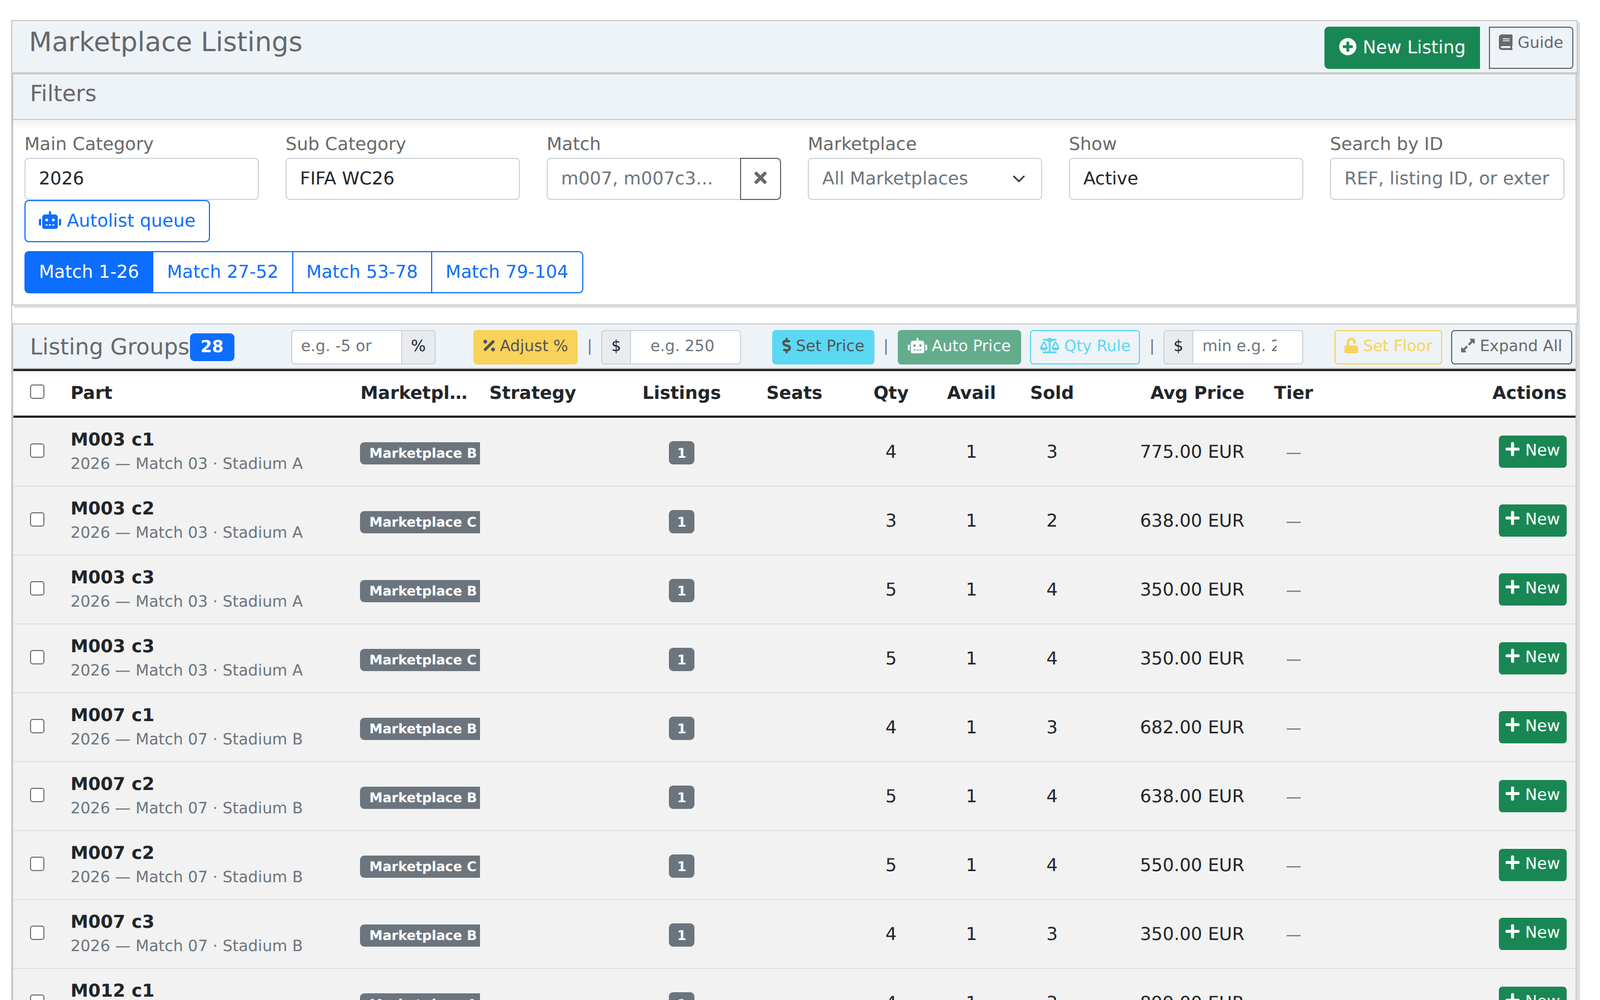Run Auto Price robot button
The width and height of the screenshot is (1600, 1000).
(x=959, y=347)
